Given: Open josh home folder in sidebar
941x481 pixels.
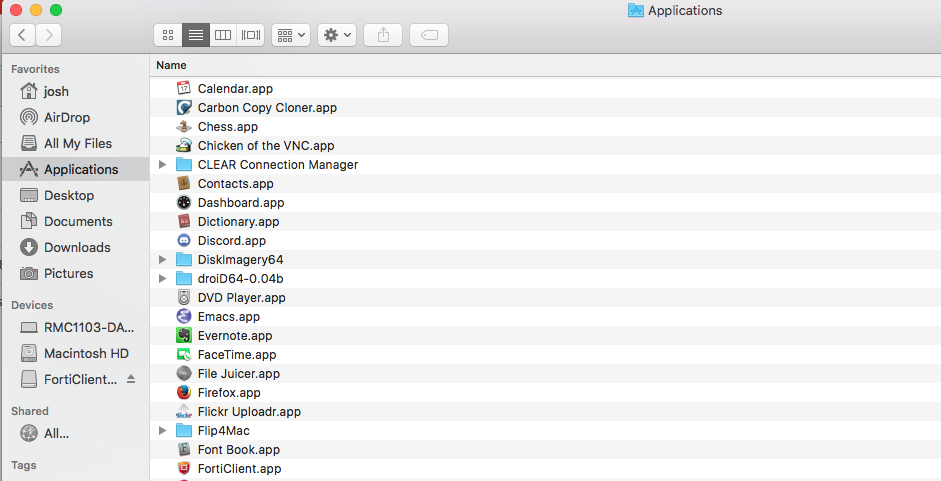Looking at the screenshot, I should click(x=76, y=91).
